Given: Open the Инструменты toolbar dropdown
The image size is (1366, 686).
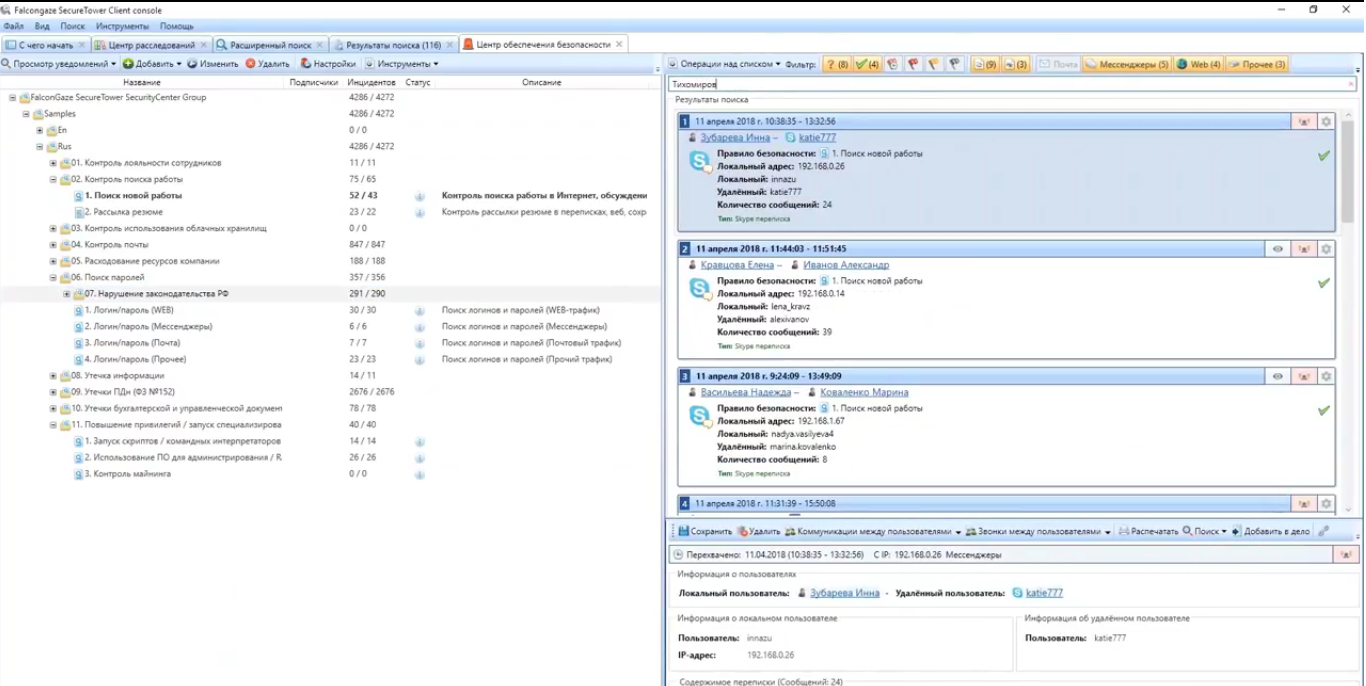Looking at the screenshot, I should (401, 64).
